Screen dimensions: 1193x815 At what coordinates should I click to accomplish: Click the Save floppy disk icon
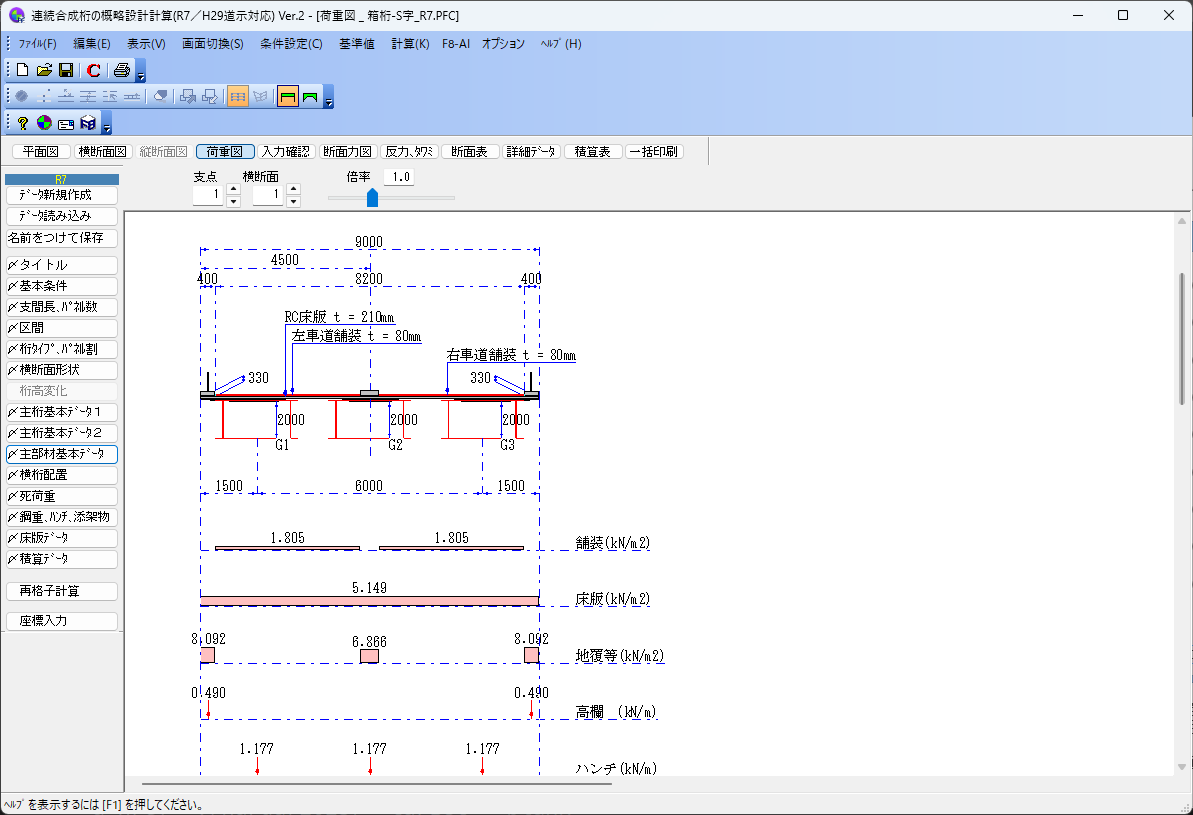pos(66,70)
